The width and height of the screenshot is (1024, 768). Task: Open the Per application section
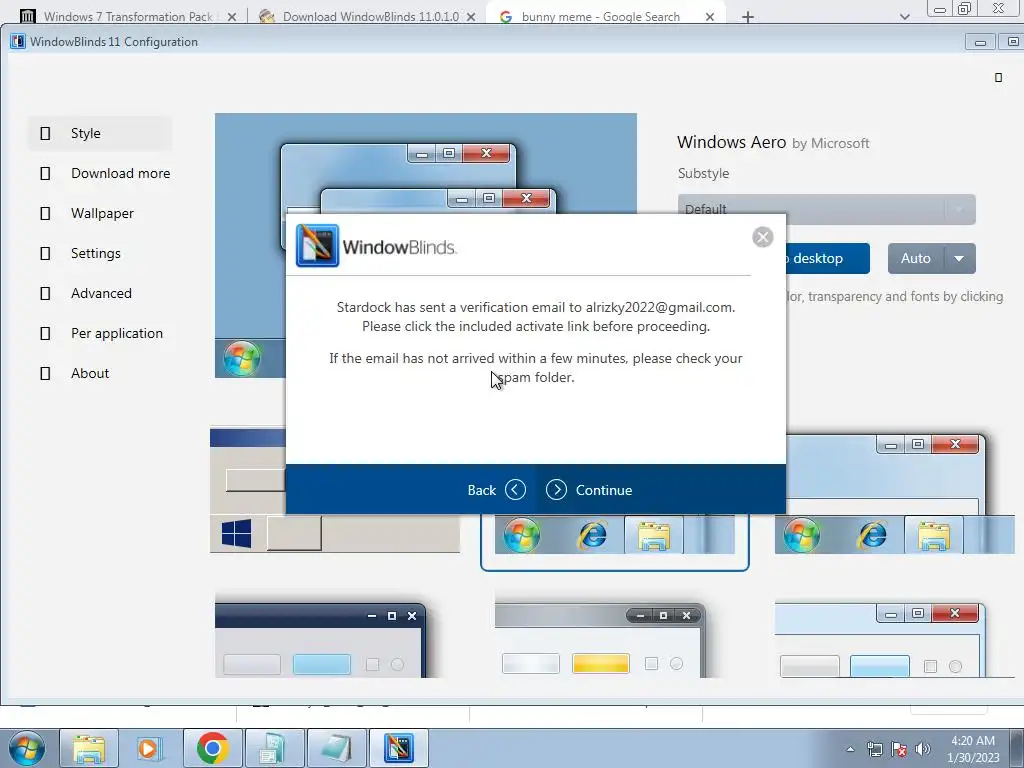[100, 333]
